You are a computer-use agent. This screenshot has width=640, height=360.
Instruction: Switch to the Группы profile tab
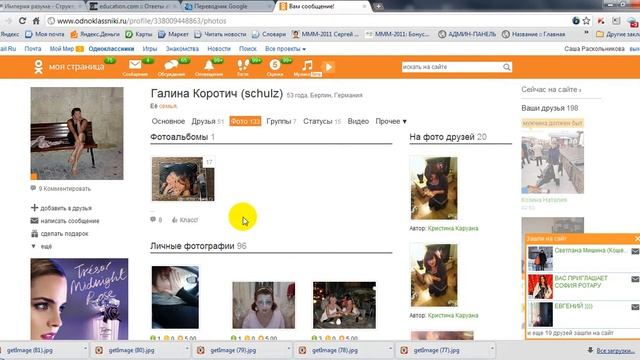pos(281,121)
